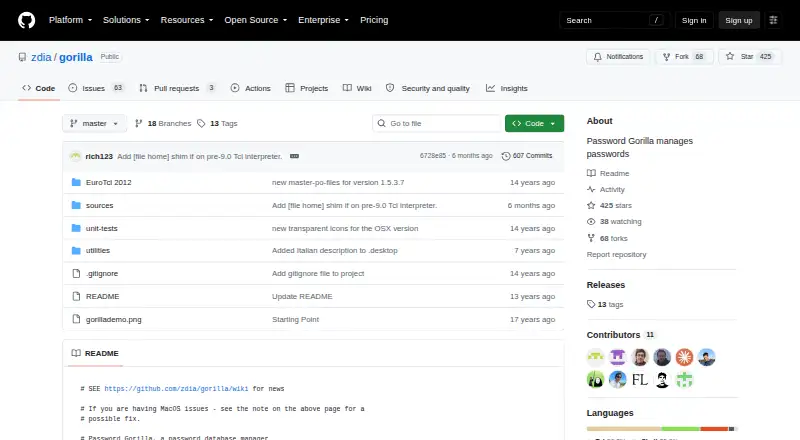Screen dimensions: 800x440
Task: Open the Platform menu
Action: click(x=70, y=20)
